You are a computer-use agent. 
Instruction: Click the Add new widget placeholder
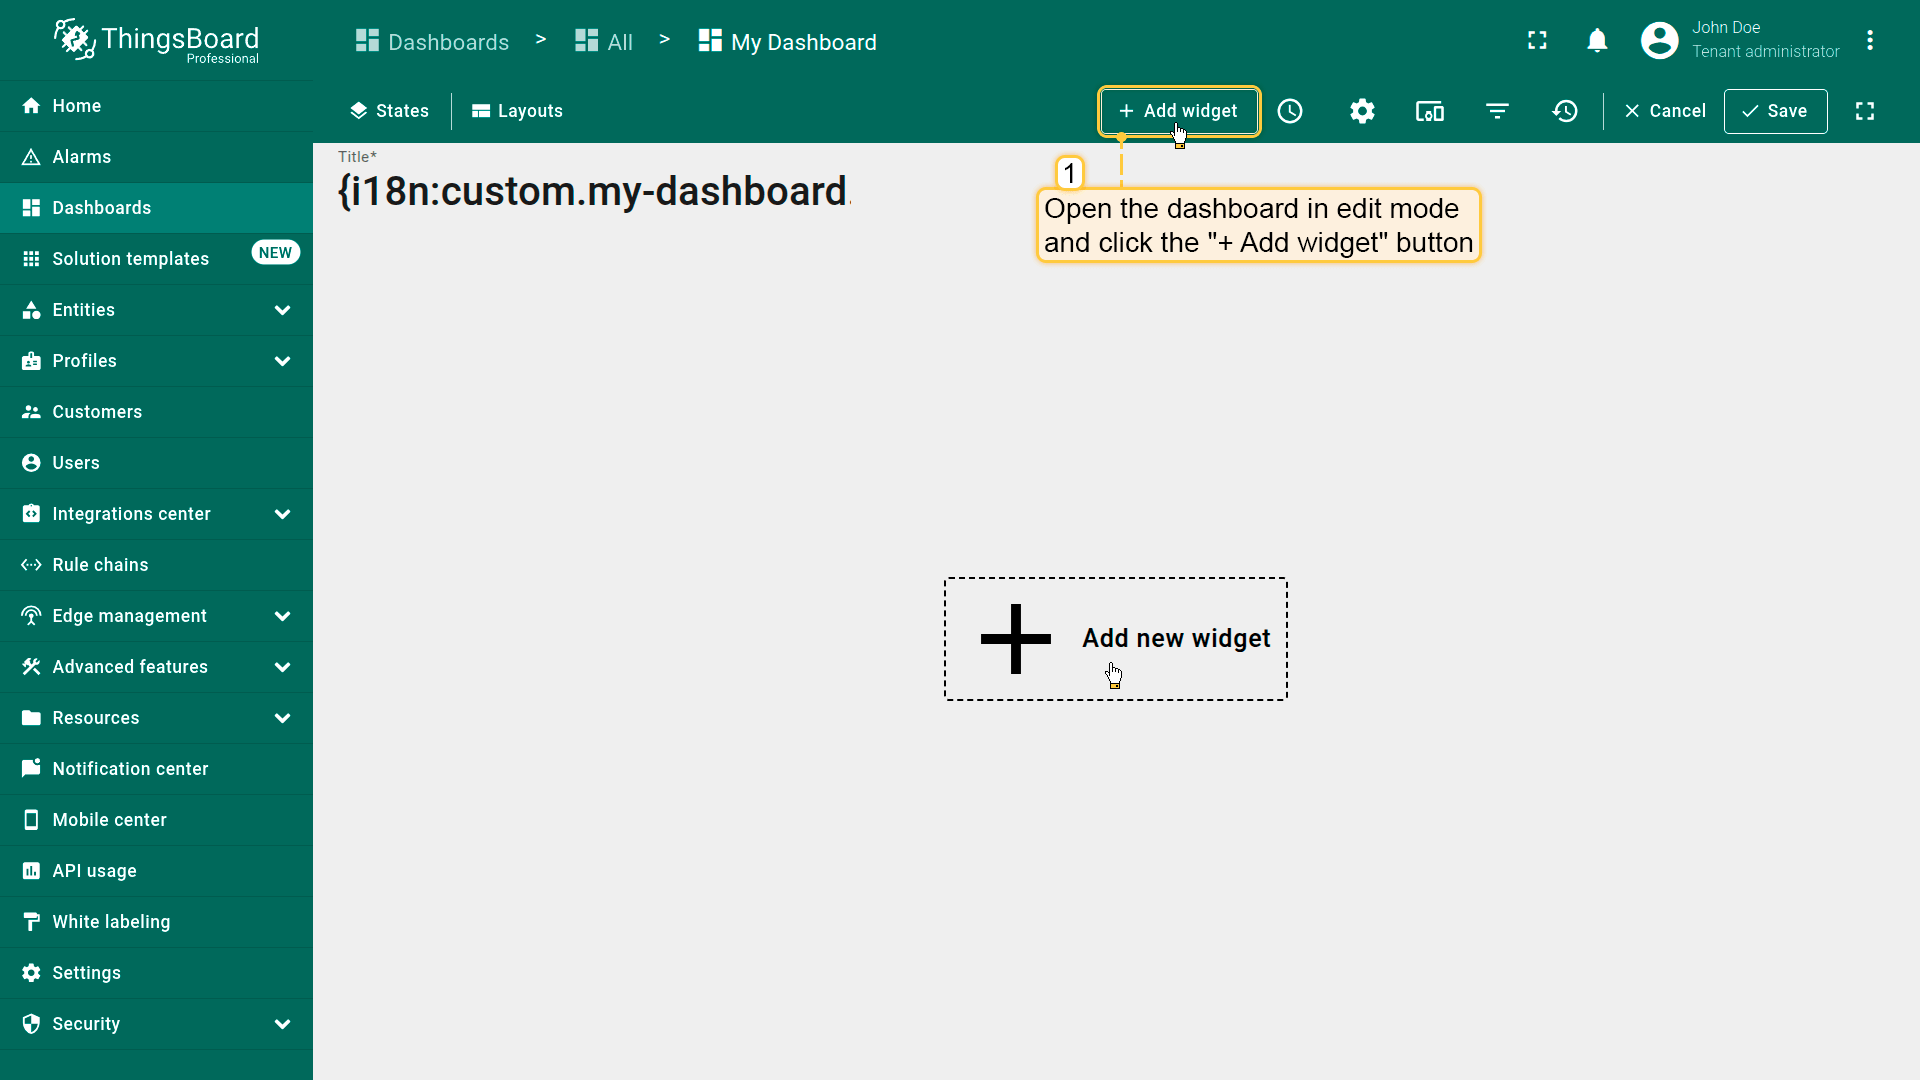click(1115, 639)
